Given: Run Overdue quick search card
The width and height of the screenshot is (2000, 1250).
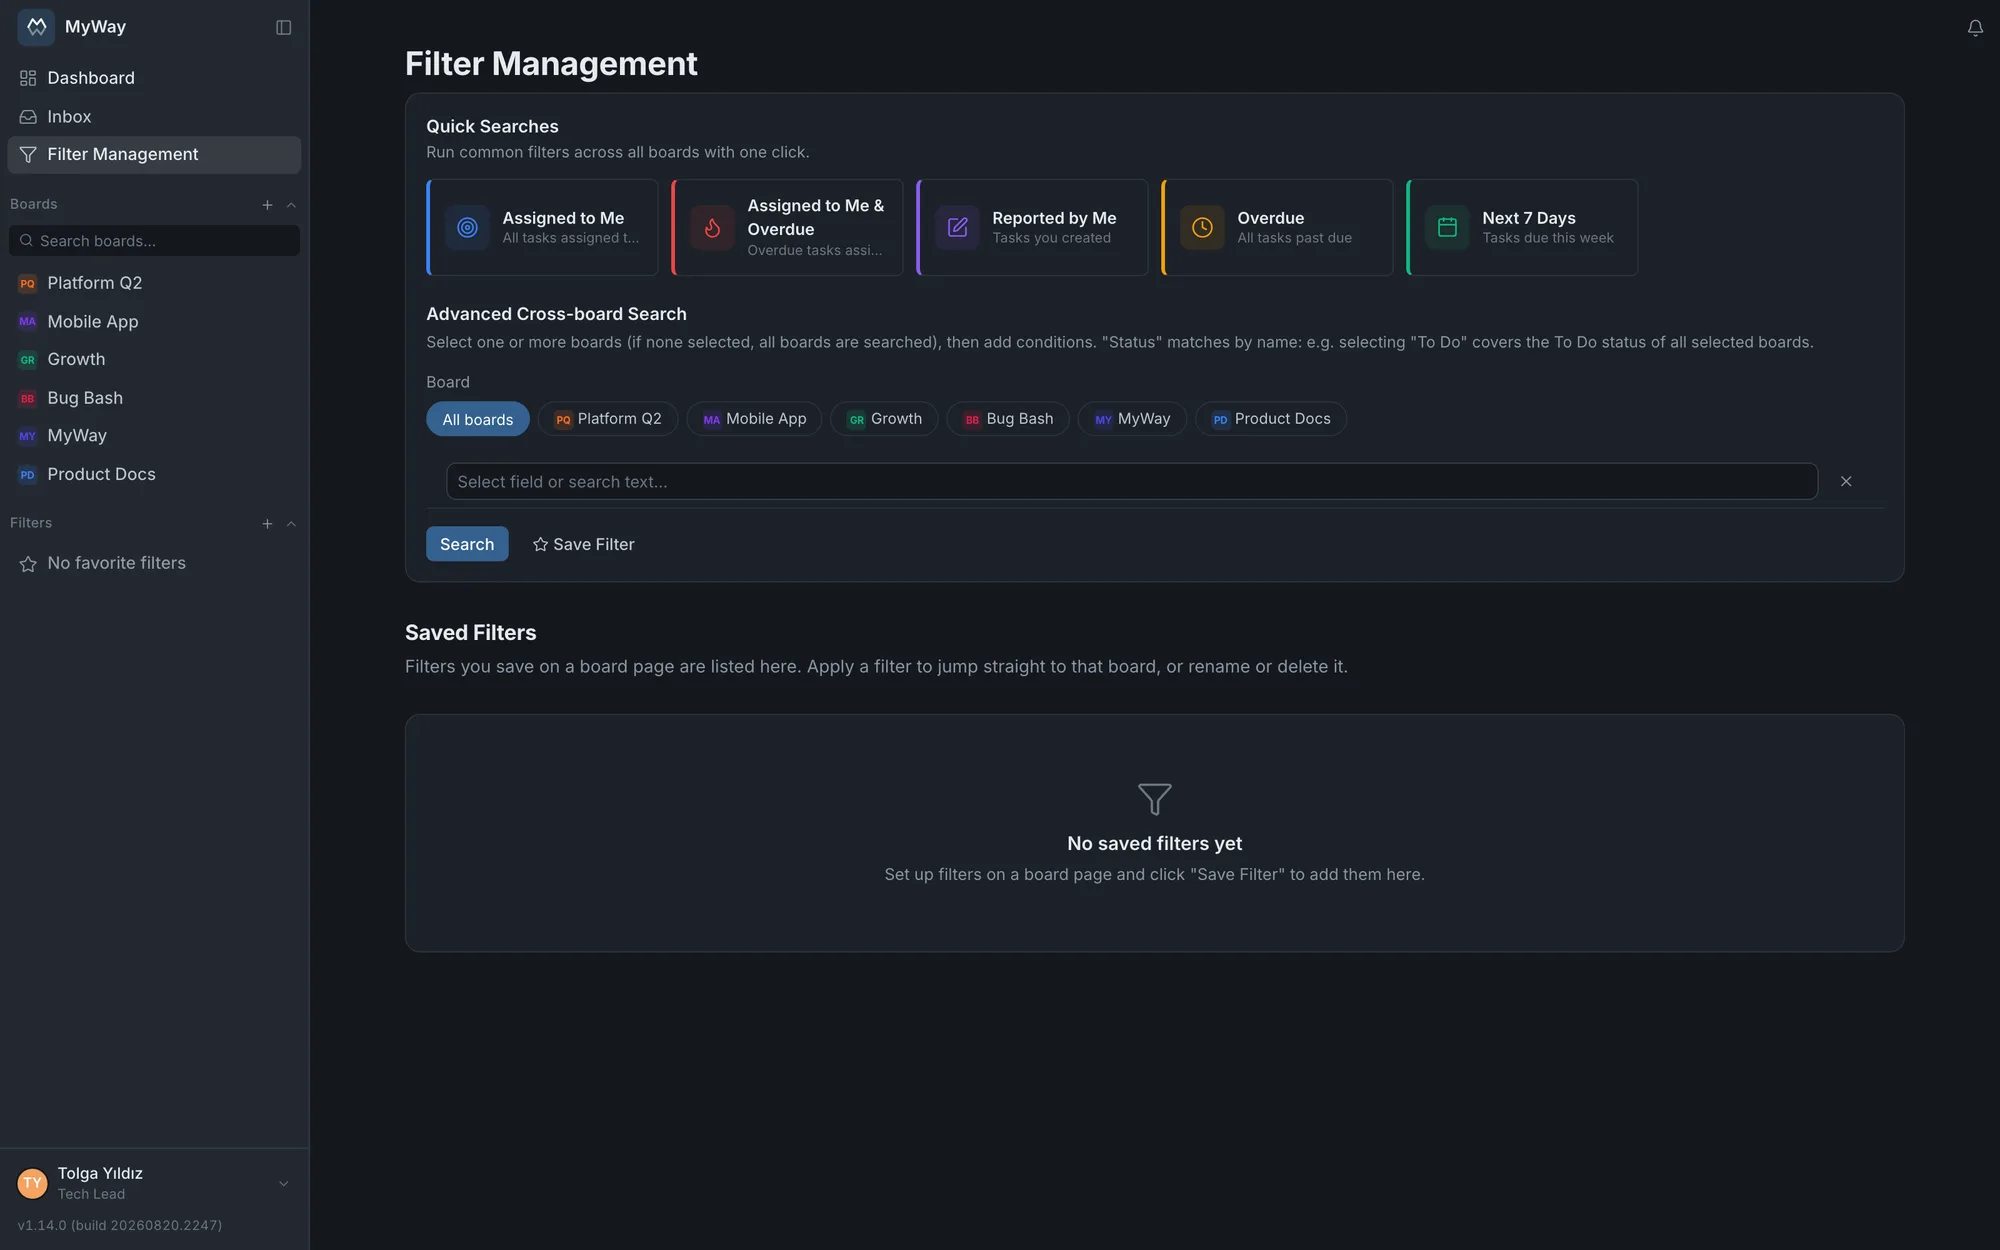Looking at the screenshot, I should click(1277, 228).
